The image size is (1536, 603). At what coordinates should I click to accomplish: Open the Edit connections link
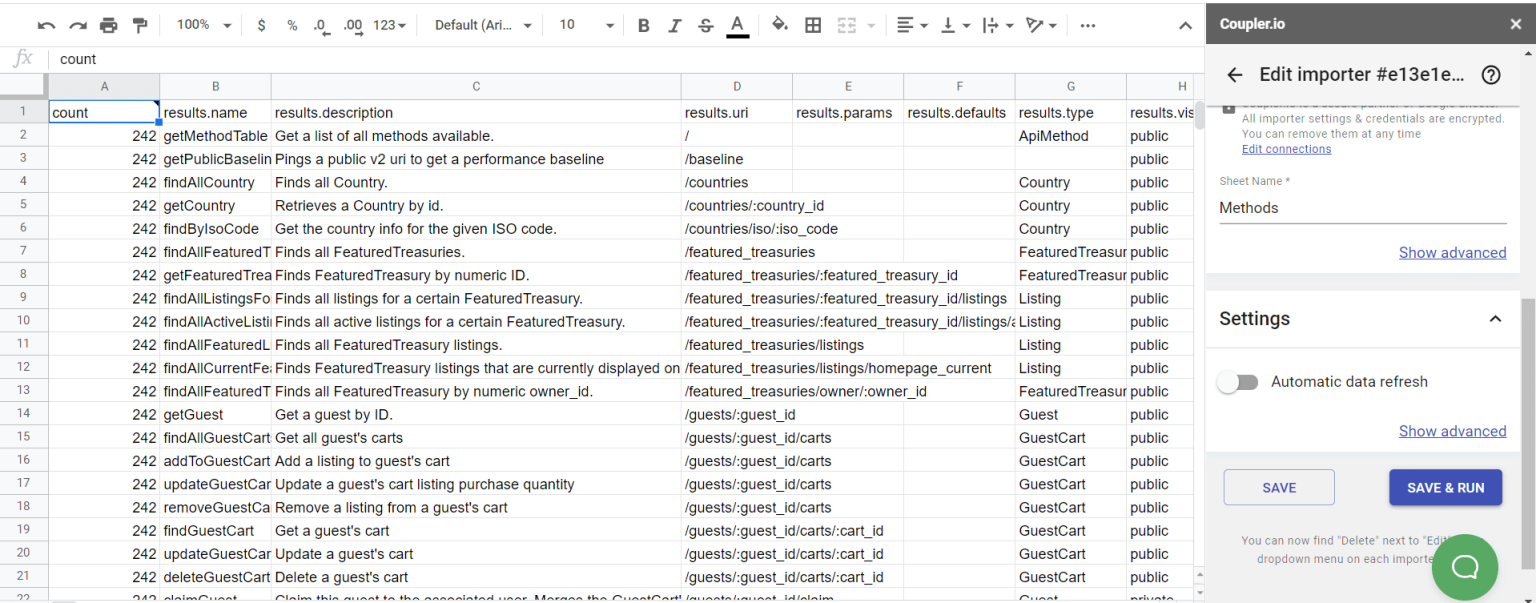click(x=1286, y=148)
